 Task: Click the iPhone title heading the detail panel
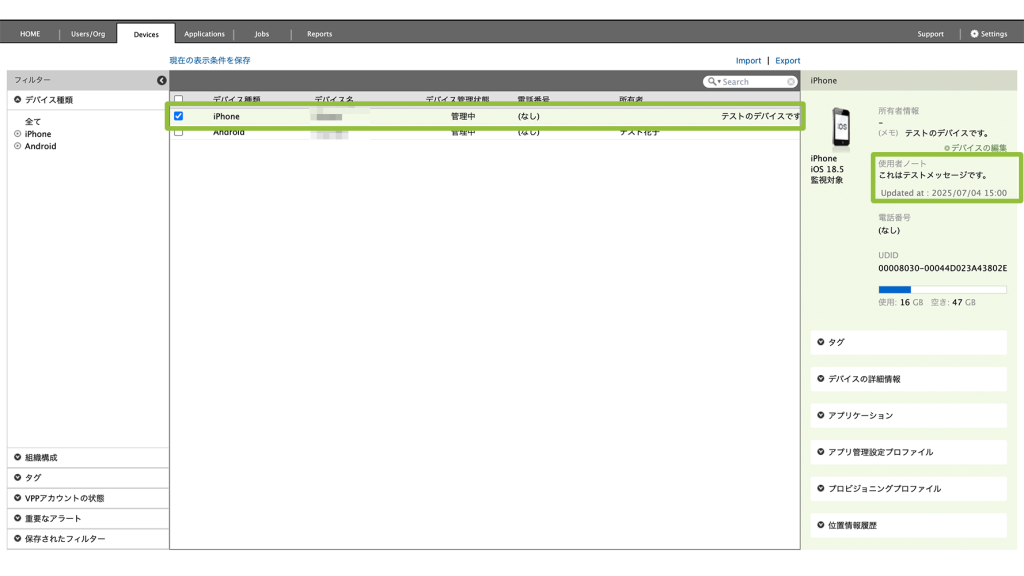(824, 80)
